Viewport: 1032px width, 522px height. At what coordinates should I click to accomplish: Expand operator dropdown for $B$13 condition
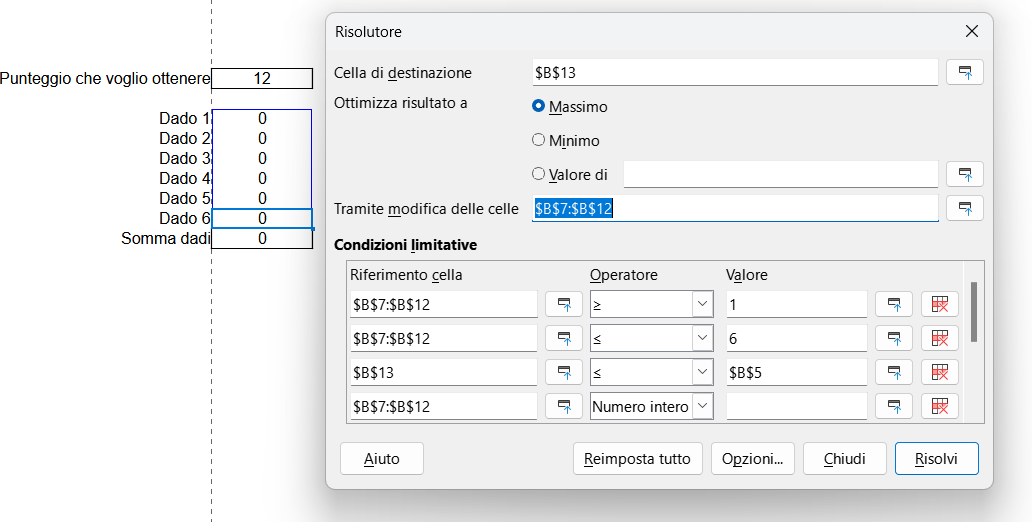[x=702, y=372]
